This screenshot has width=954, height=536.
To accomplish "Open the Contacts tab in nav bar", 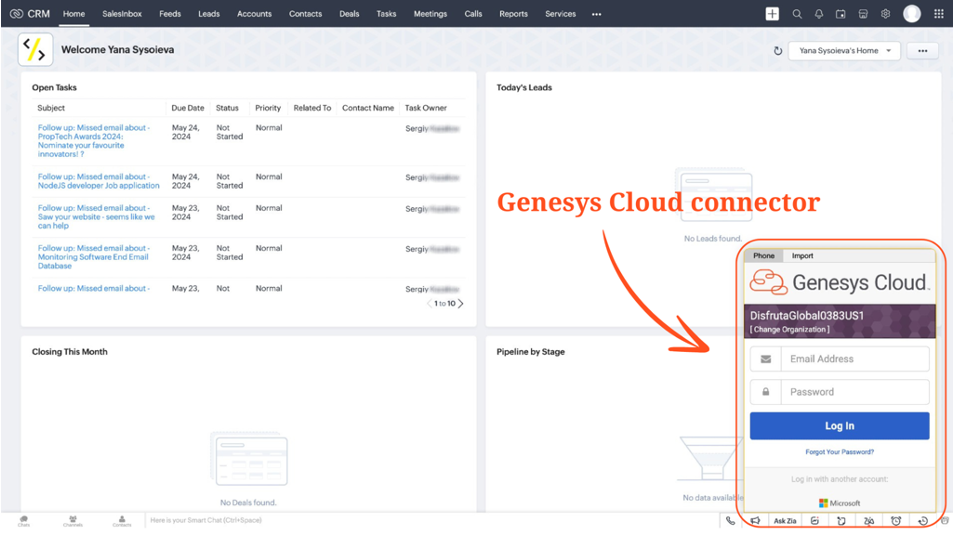I will 305,13.
